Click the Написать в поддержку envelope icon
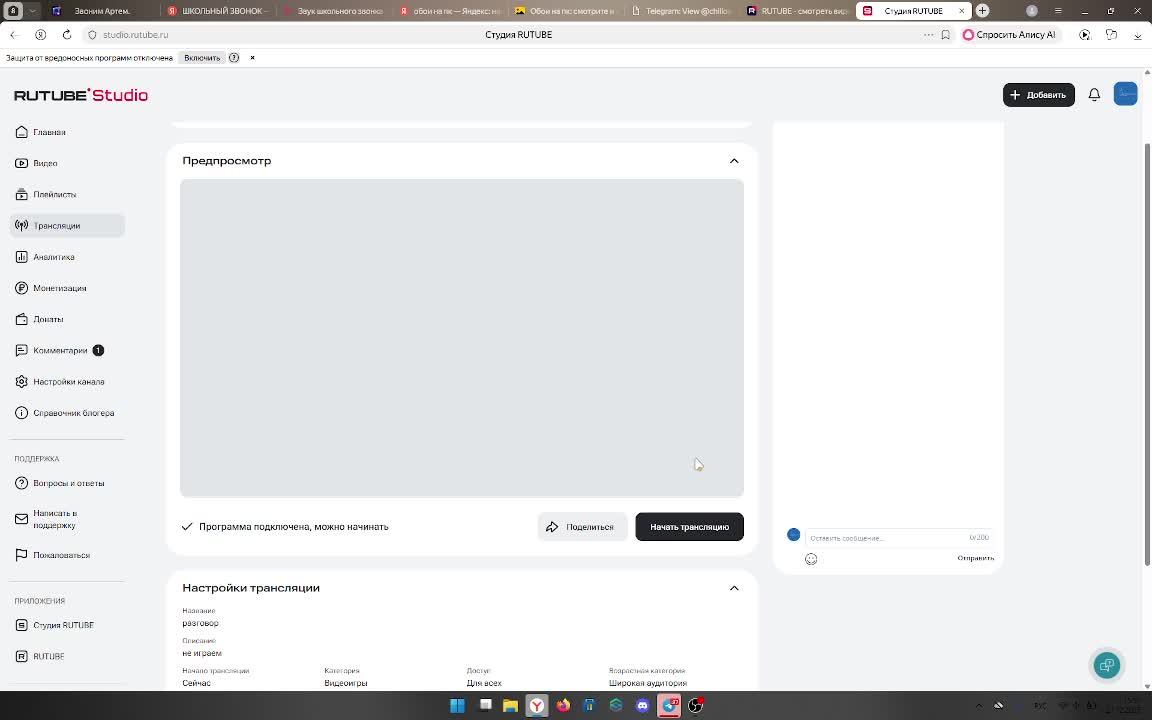Screen dimensions: 1152x720 coord(21,519)
